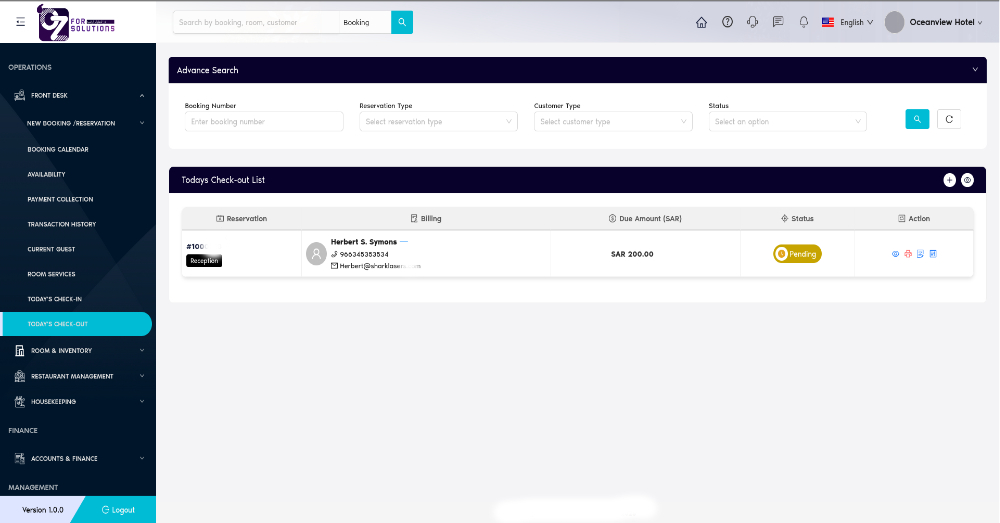This screenshot has width=1000, height=523.
Task: Toggle the hamburger sidebar menu icon
Action: tap(20, 22)
